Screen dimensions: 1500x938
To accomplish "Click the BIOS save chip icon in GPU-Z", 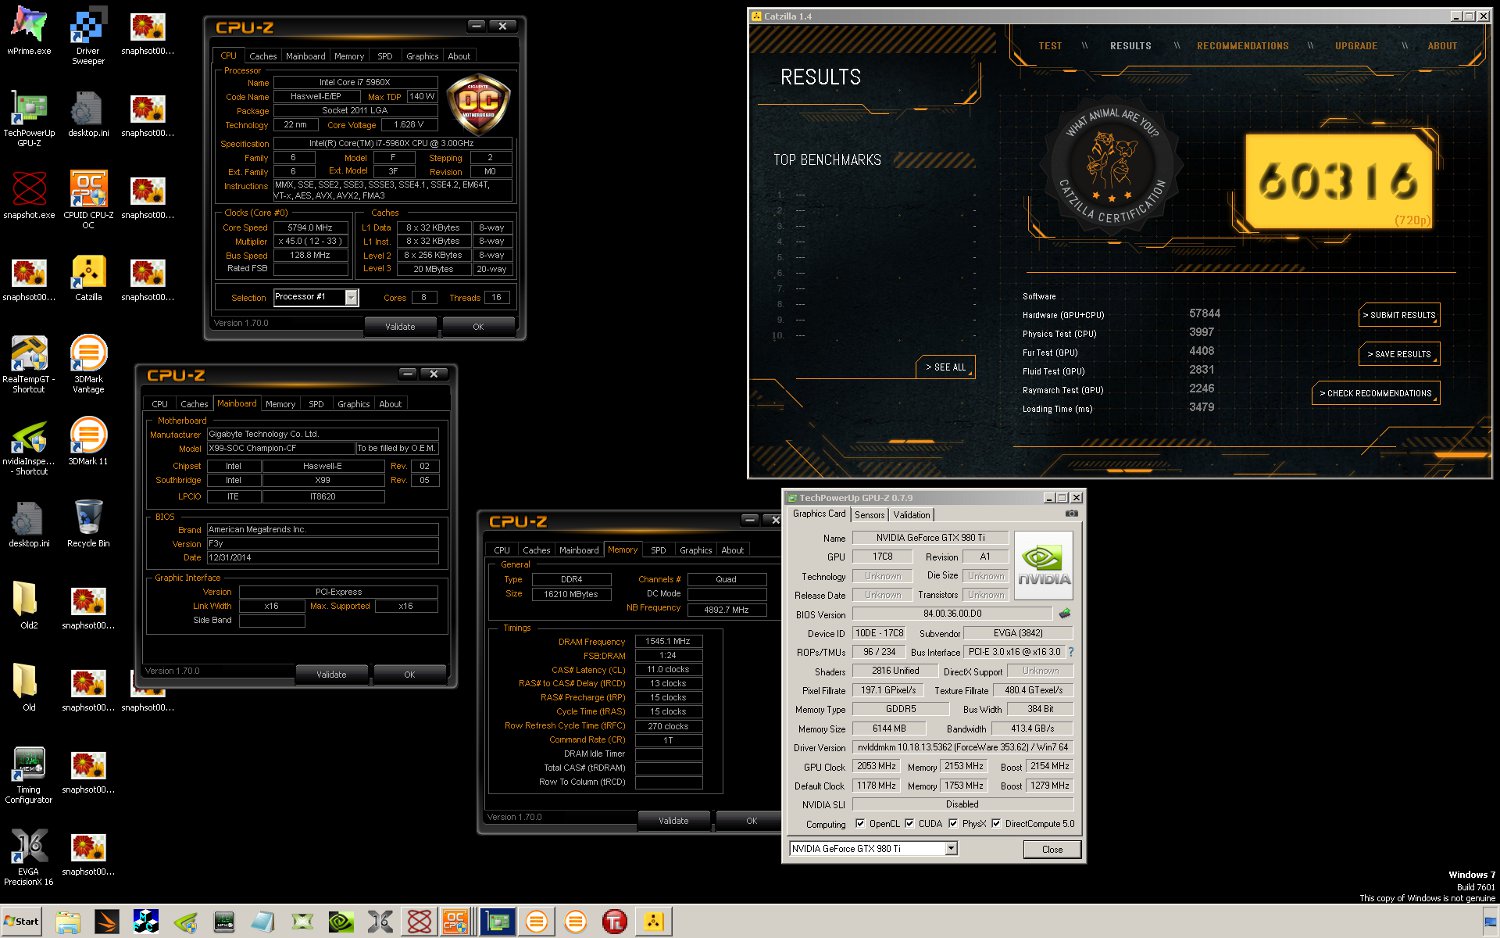I will pyautogui.click(x=1064, y=613).
